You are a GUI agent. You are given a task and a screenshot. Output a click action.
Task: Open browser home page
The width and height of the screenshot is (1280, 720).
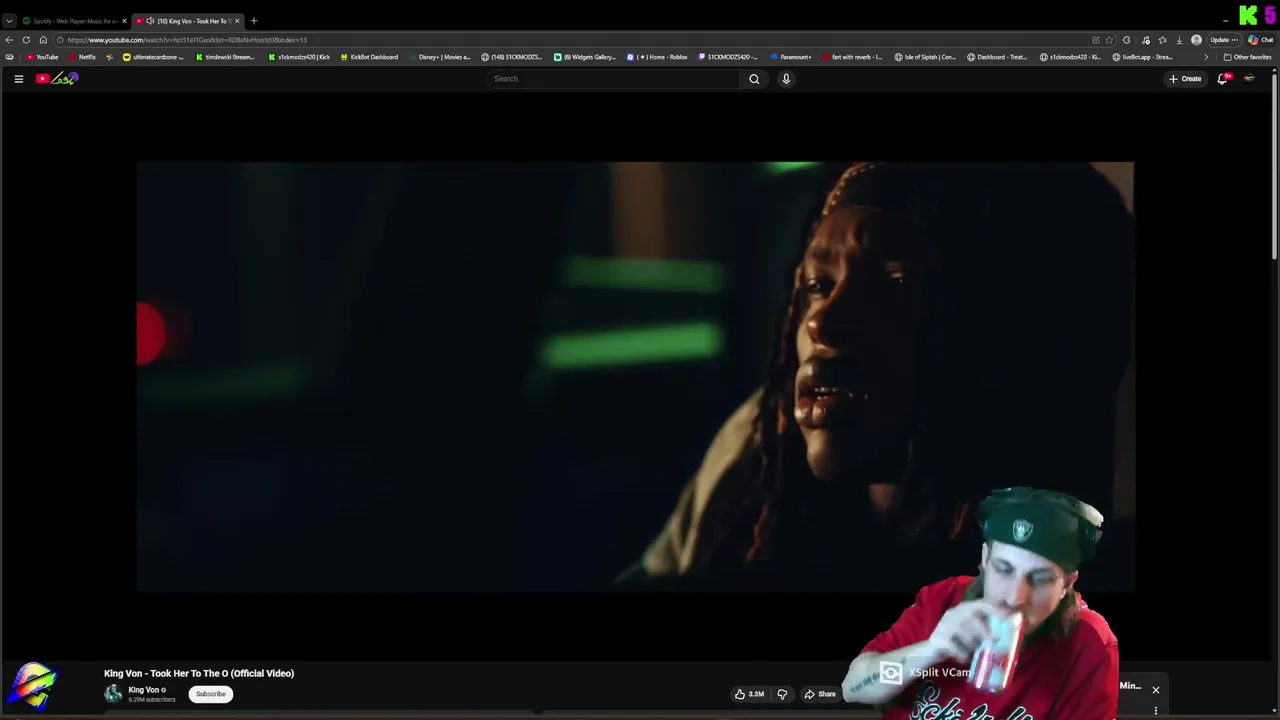tap(43, 40)
